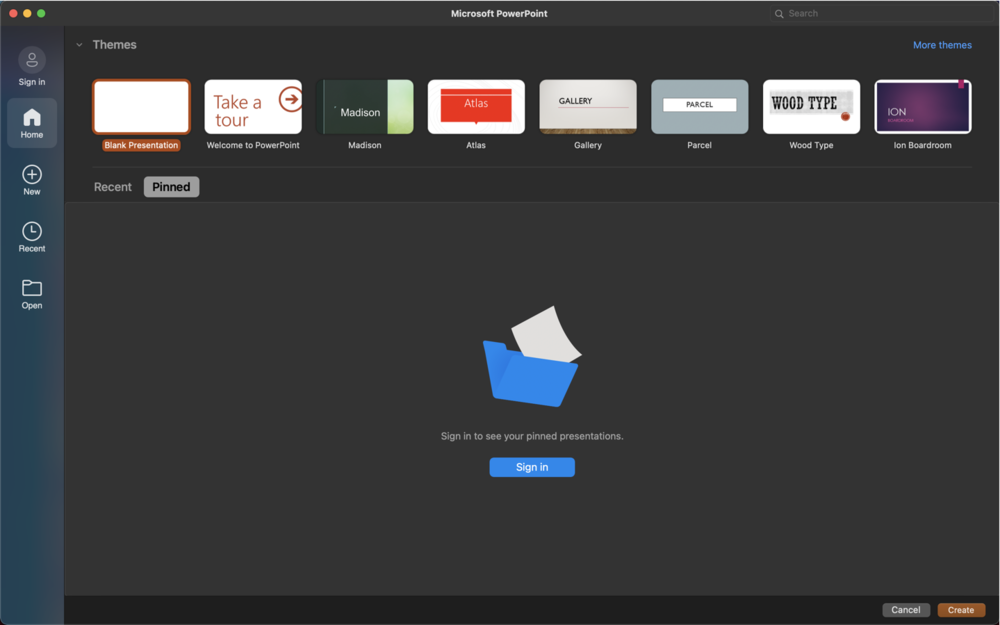Open More themes
The height and width of the screenshot is (625, 1000).
[x=942, y=44]
